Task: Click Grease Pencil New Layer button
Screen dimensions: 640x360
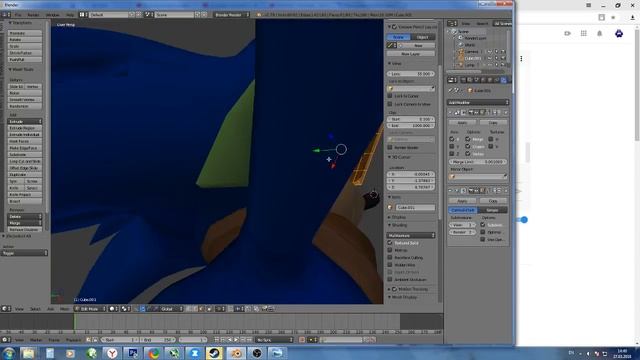Action: click(x=411, y=53)
